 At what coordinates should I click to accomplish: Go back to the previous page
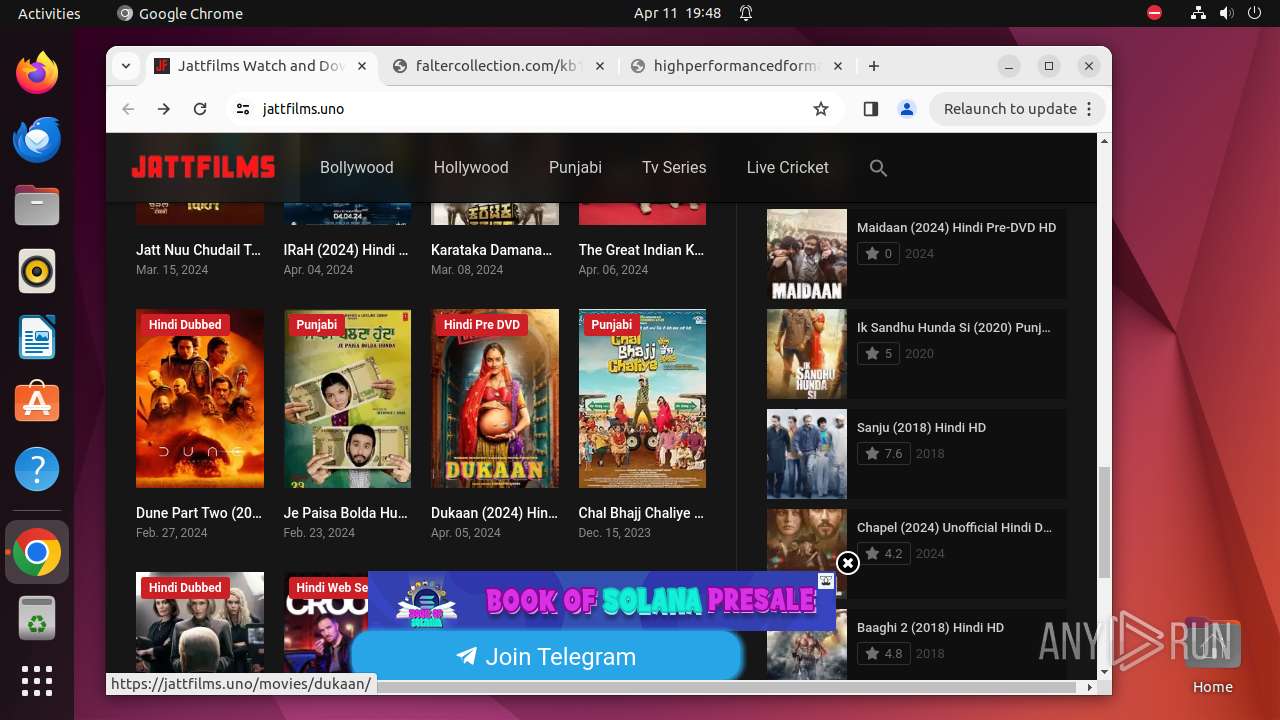click(128, 109)
